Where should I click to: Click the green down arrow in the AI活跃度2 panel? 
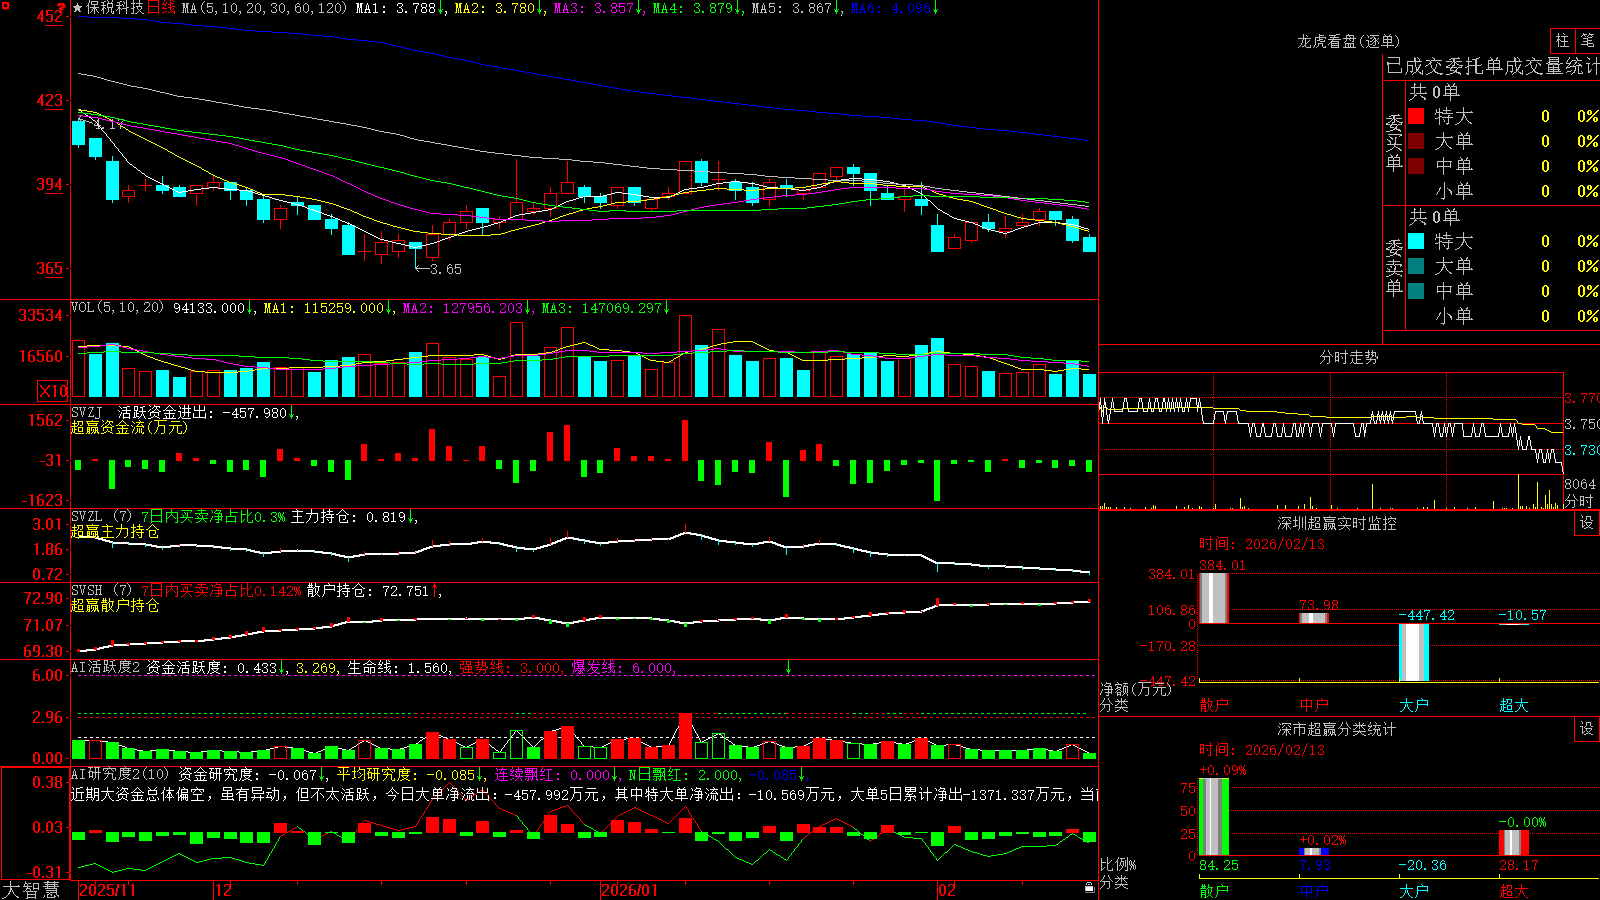click(788, 667)
